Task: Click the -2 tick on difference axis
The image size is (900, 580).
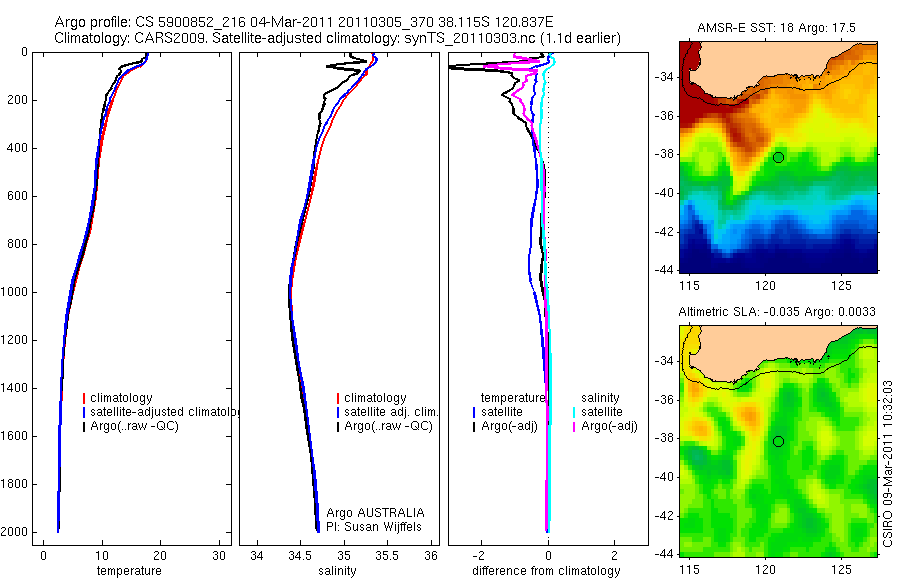Action: [x=480, y=556]
